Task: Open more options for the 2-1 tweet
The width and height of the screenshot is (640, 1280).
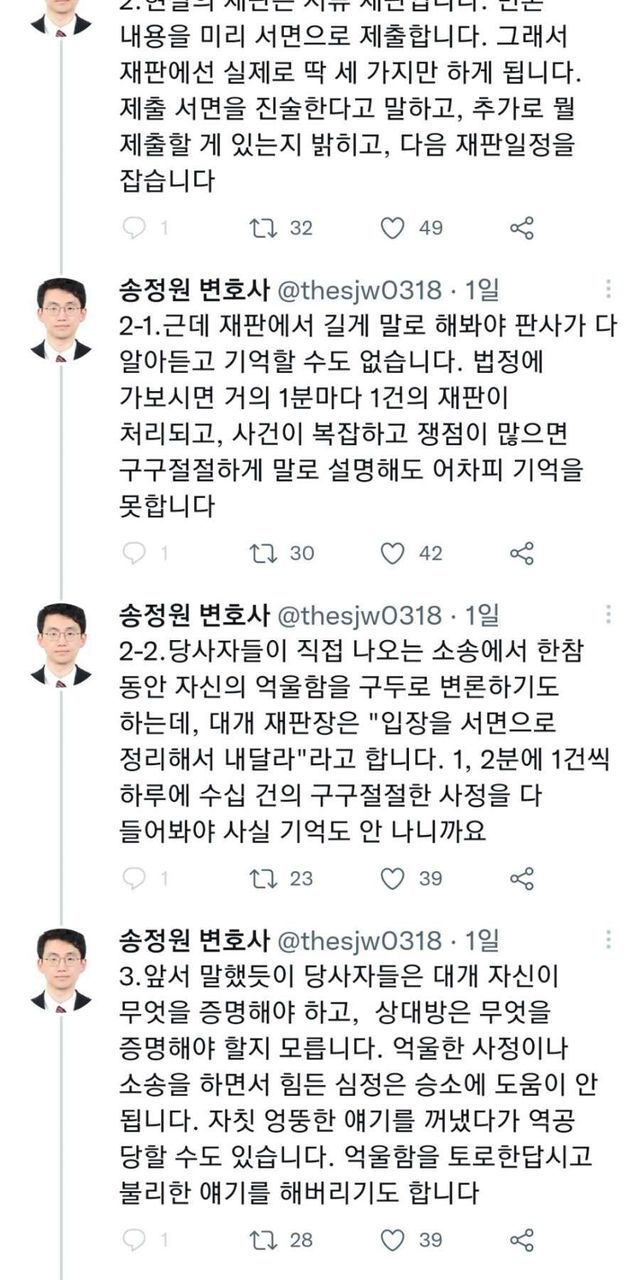Action: click(x=609, y=290)
